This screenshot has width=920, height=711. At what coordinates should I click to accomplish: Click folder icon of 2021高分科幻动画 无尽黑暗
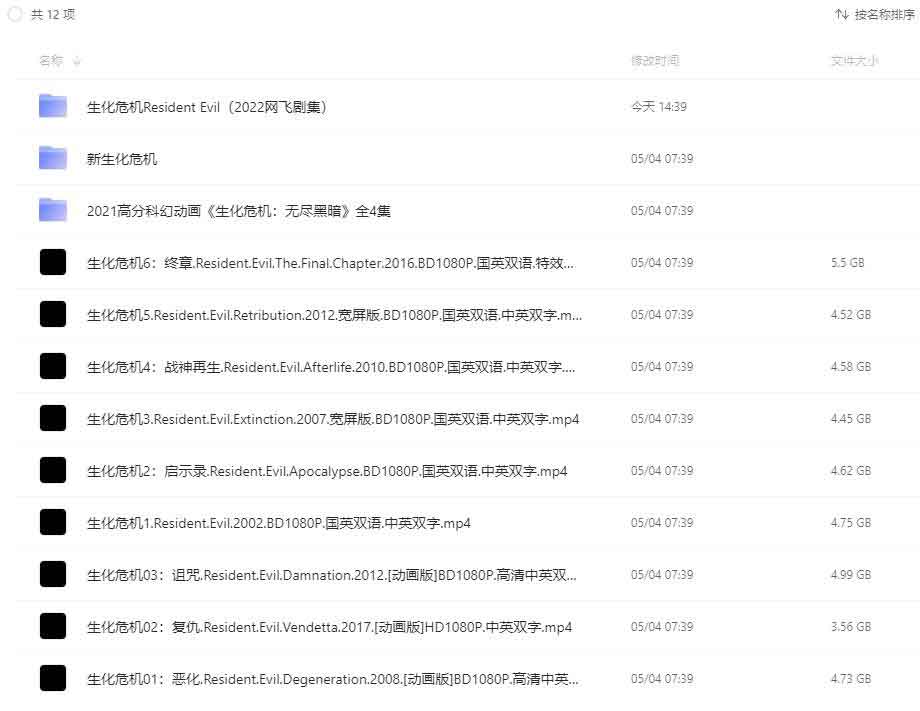pos(53,211)
